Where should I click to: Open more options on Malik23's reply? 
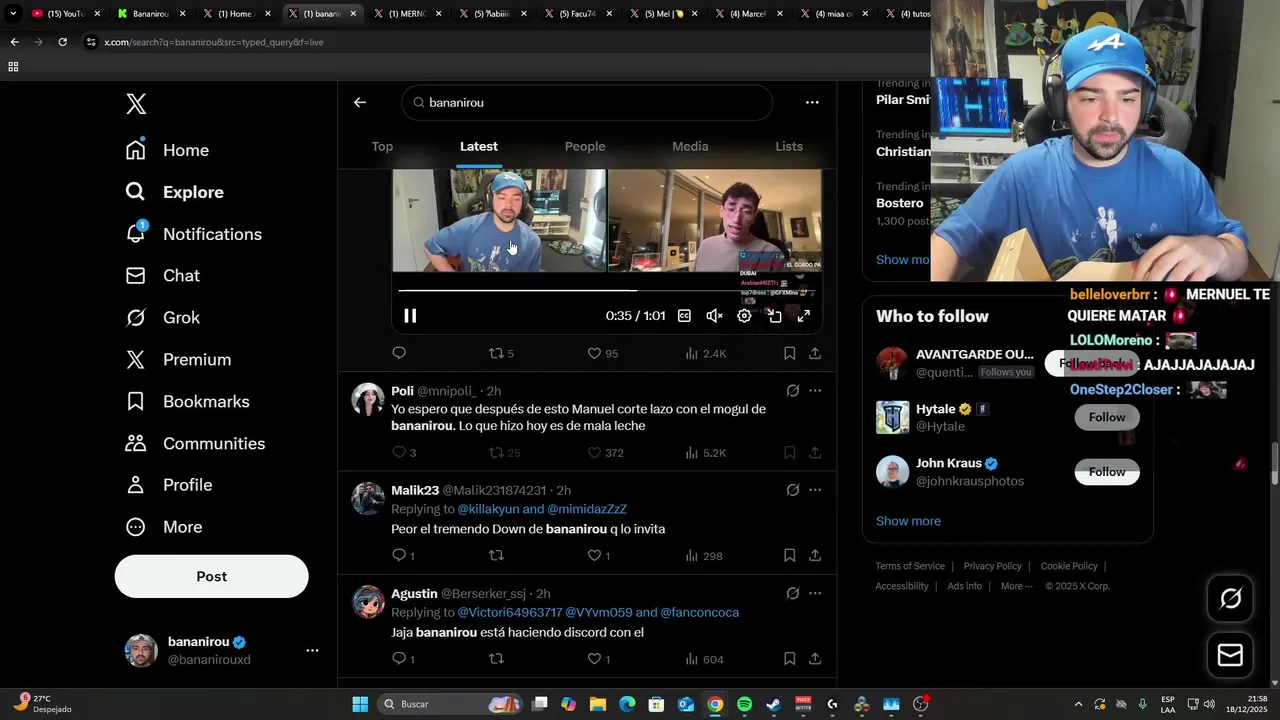pos(815,490)
